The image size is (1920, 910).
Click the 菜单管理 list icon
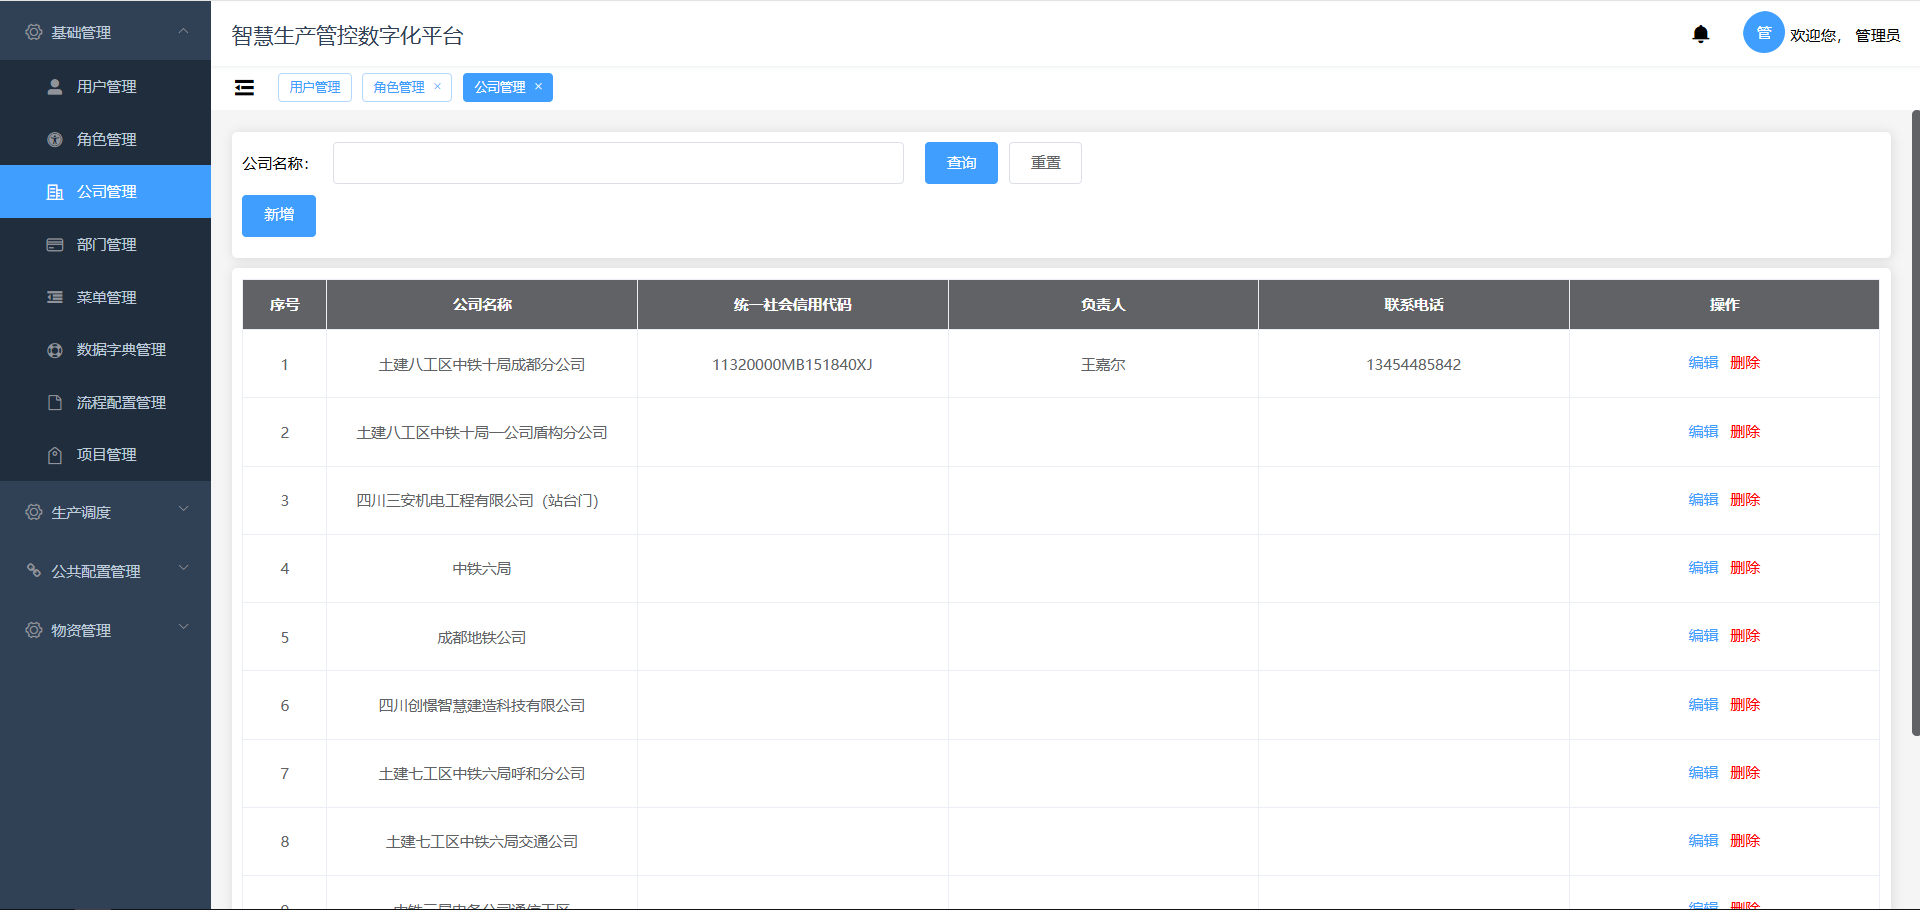(55, 297)
